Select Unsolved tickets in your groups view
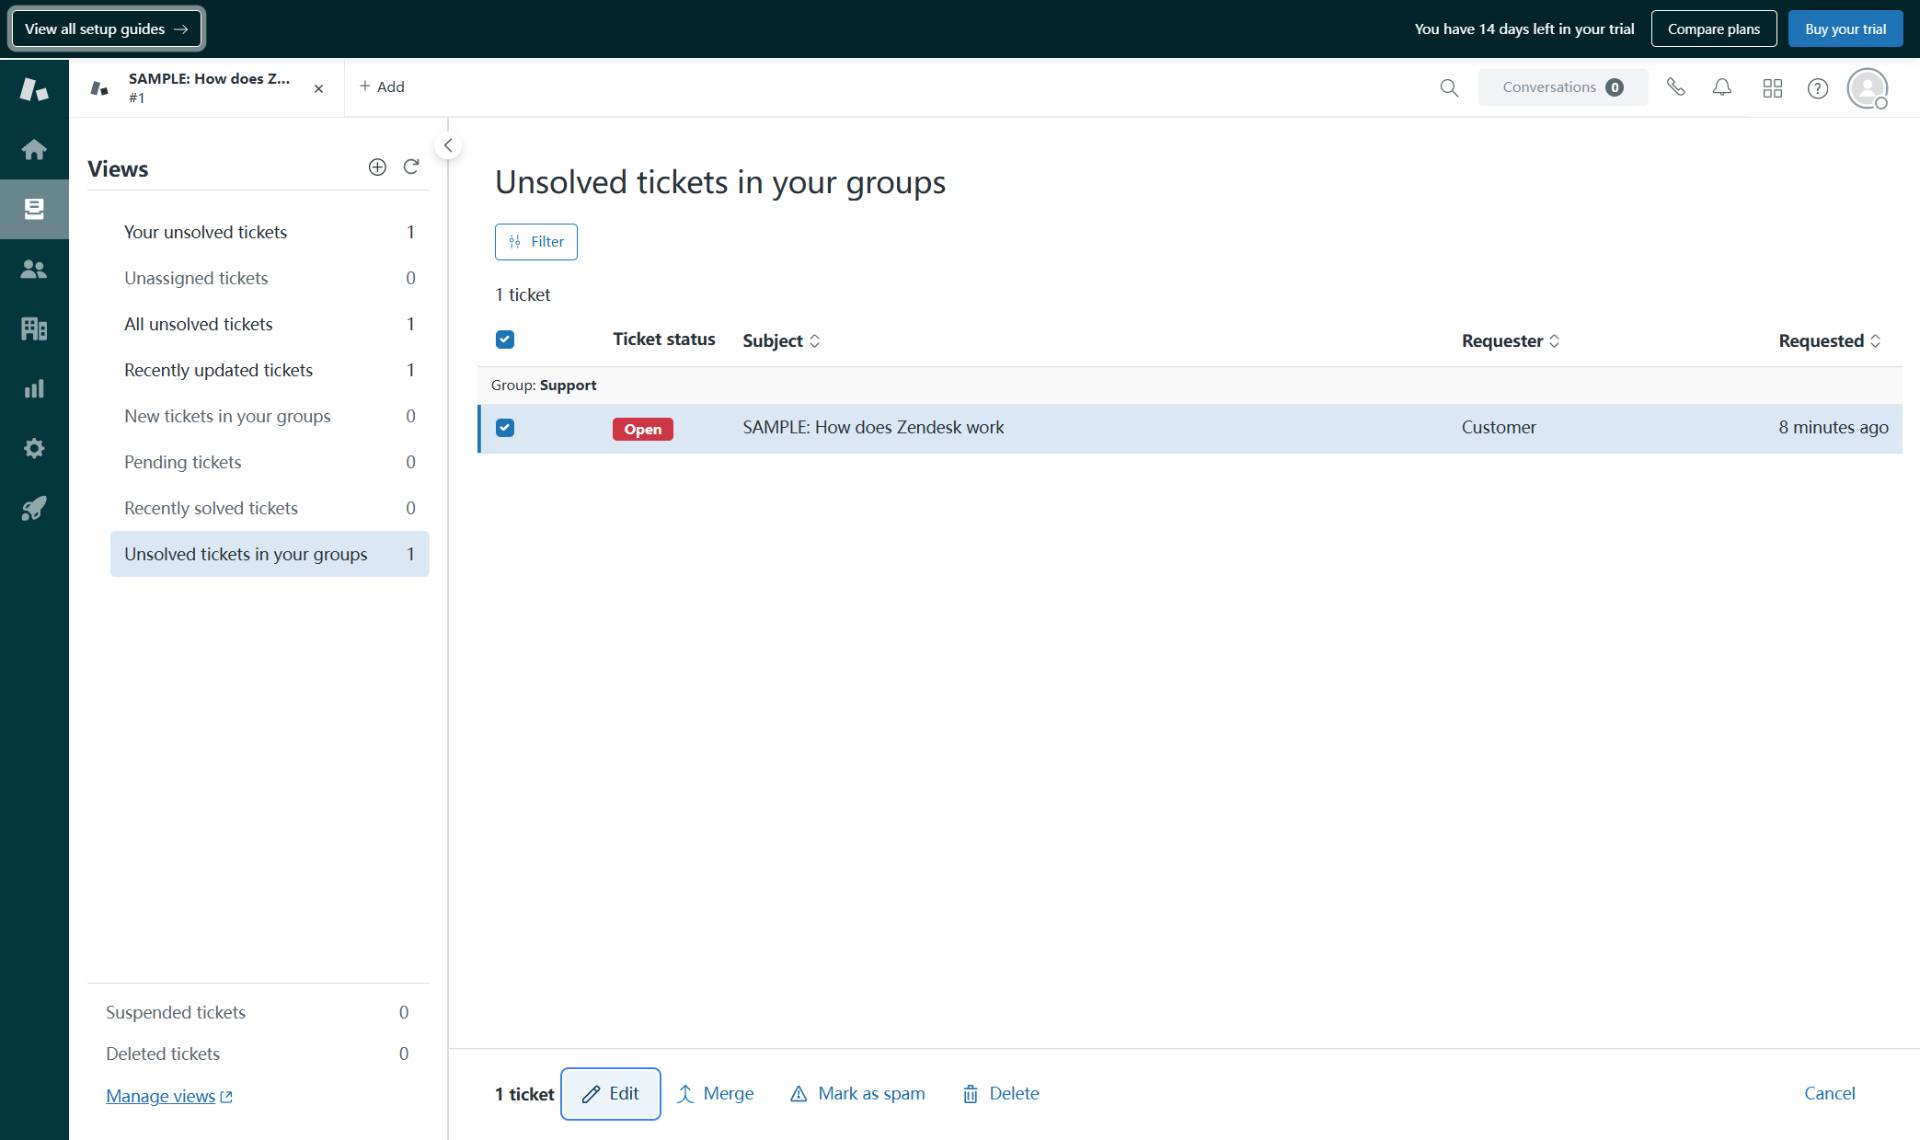The image size is (1920, 1140). click(x=269, y=554)
